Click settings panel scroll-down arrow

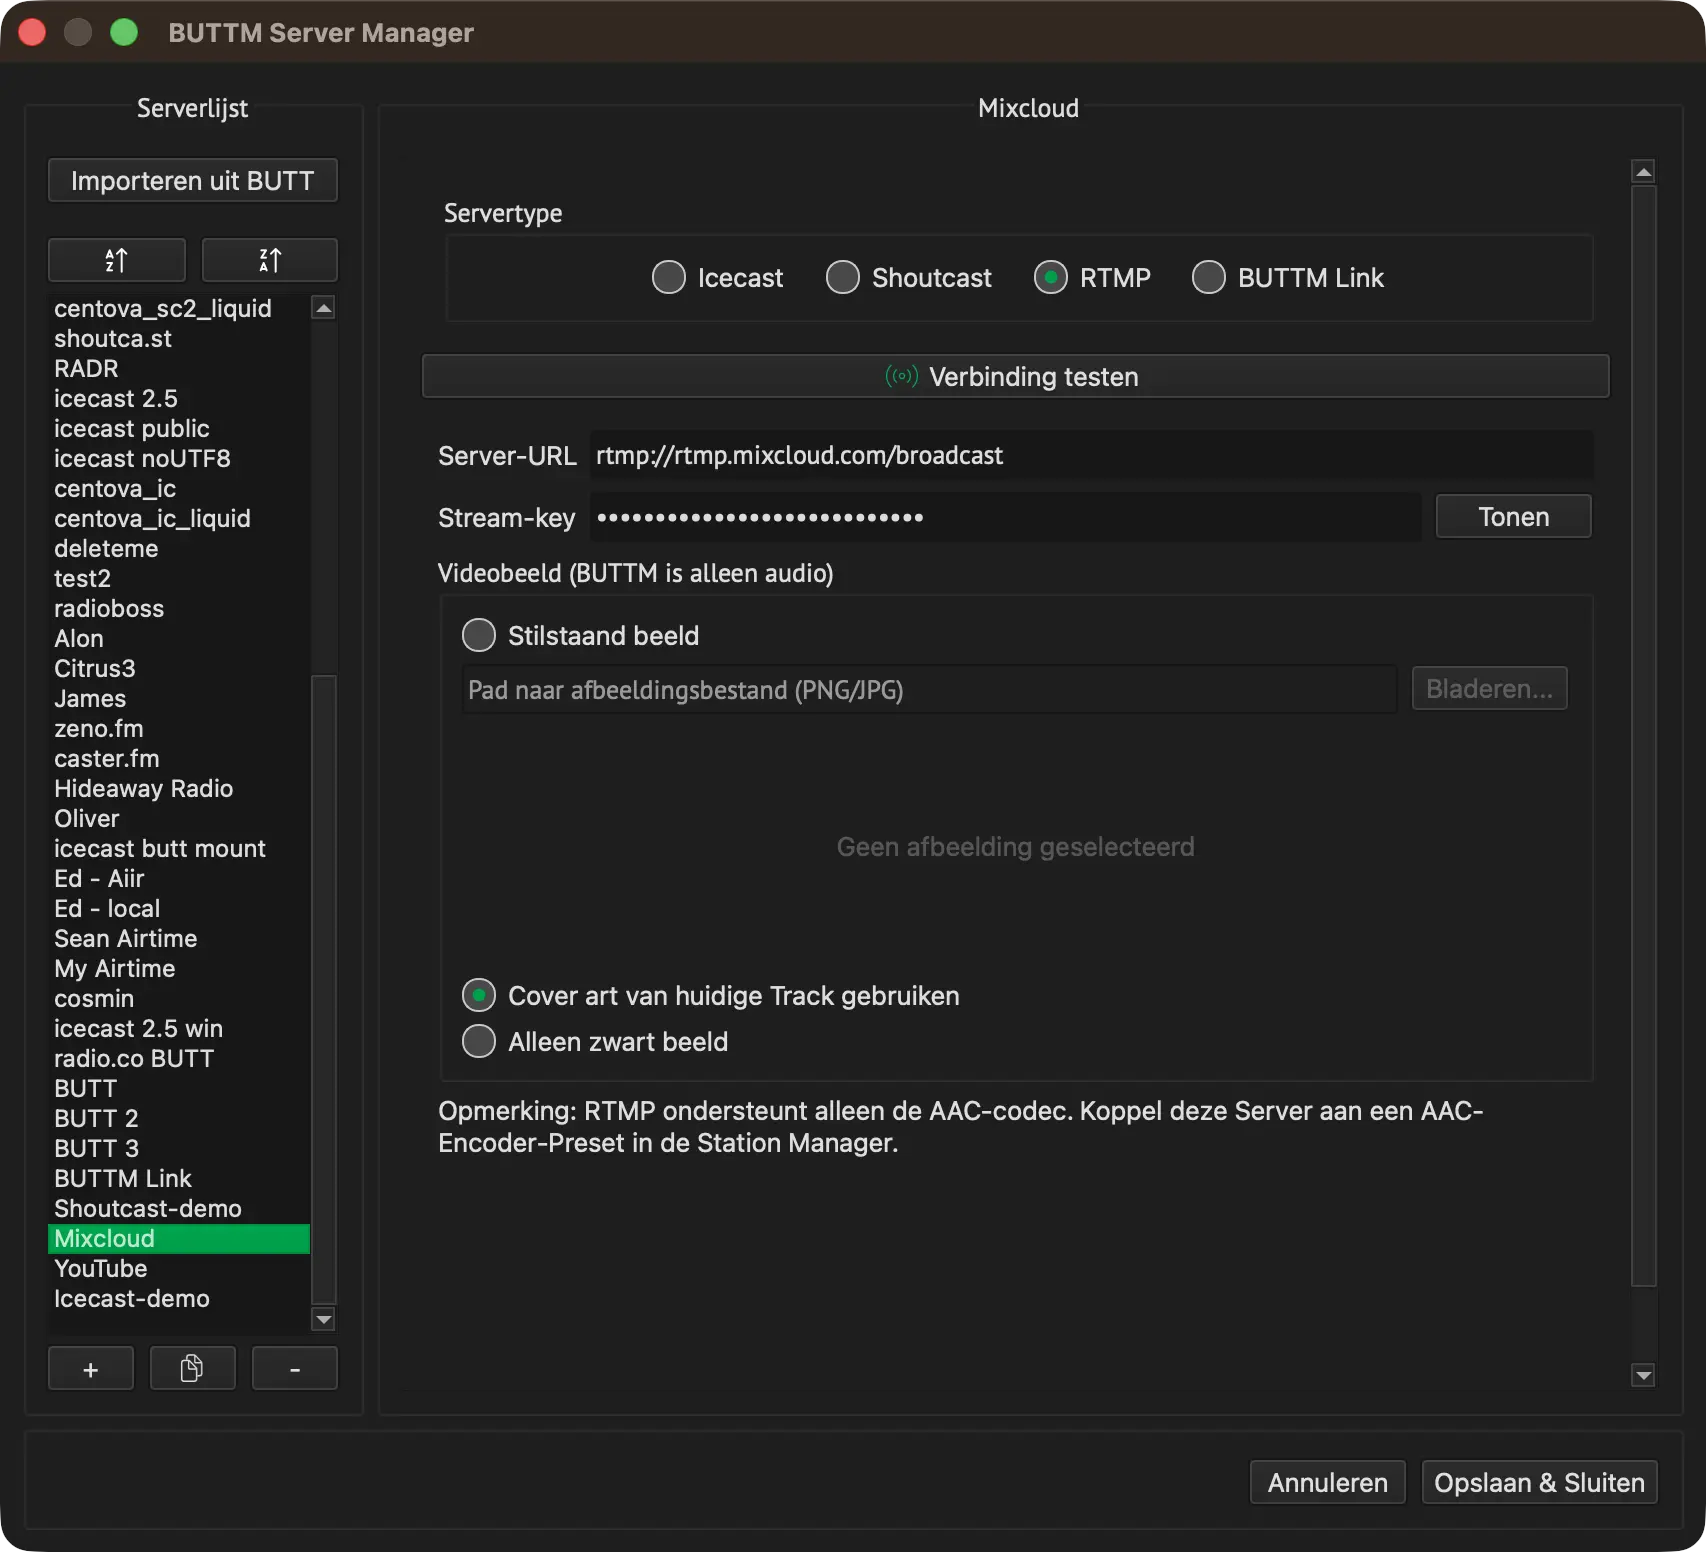click(1643, 1375)
